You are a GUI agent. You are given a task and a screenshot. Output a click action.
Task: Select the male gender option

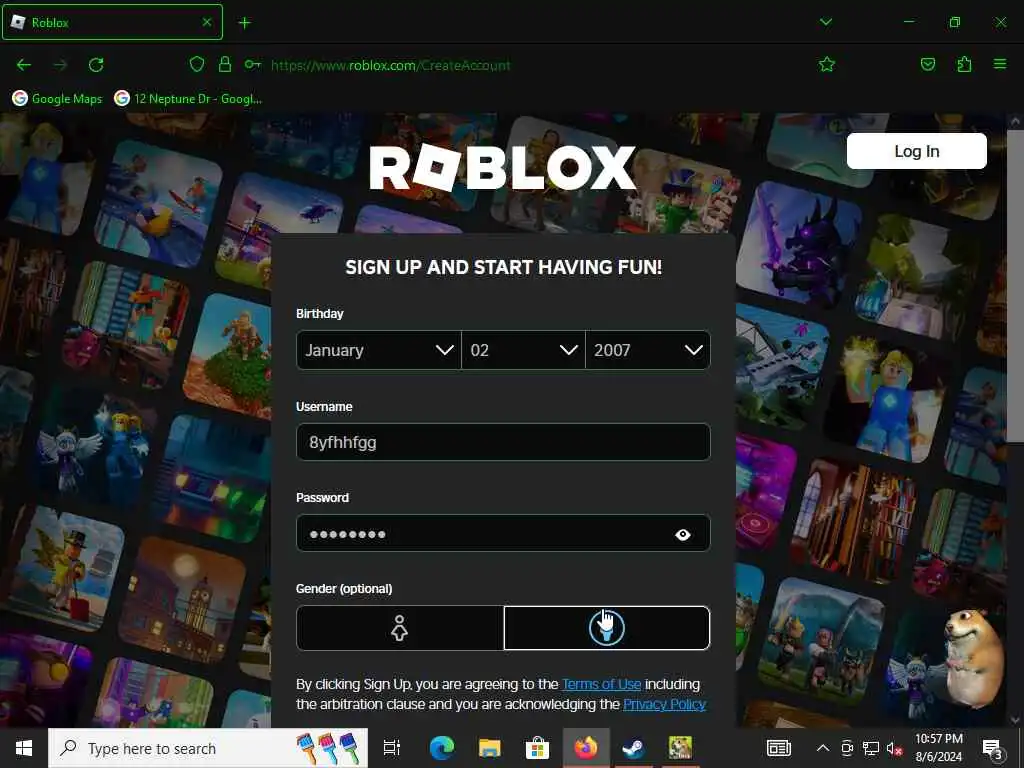coord(607,628)
